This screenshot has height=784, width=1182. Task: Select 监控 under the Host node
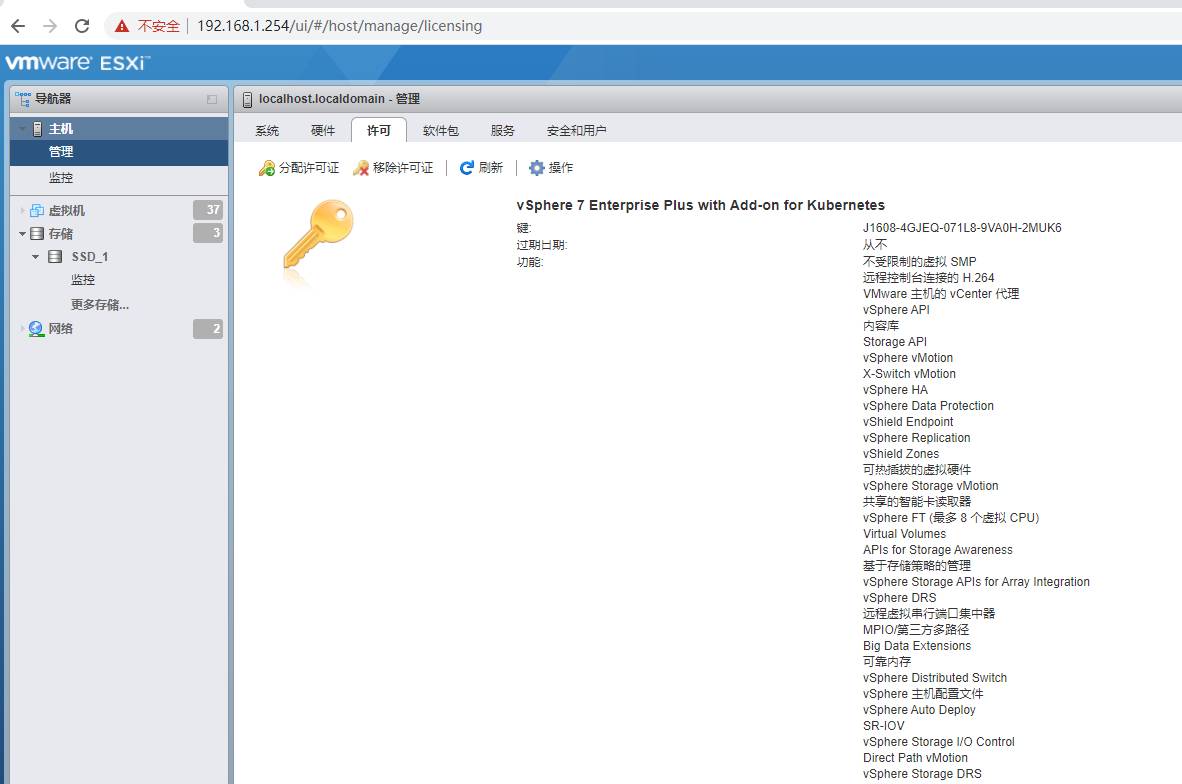[61, 178]
